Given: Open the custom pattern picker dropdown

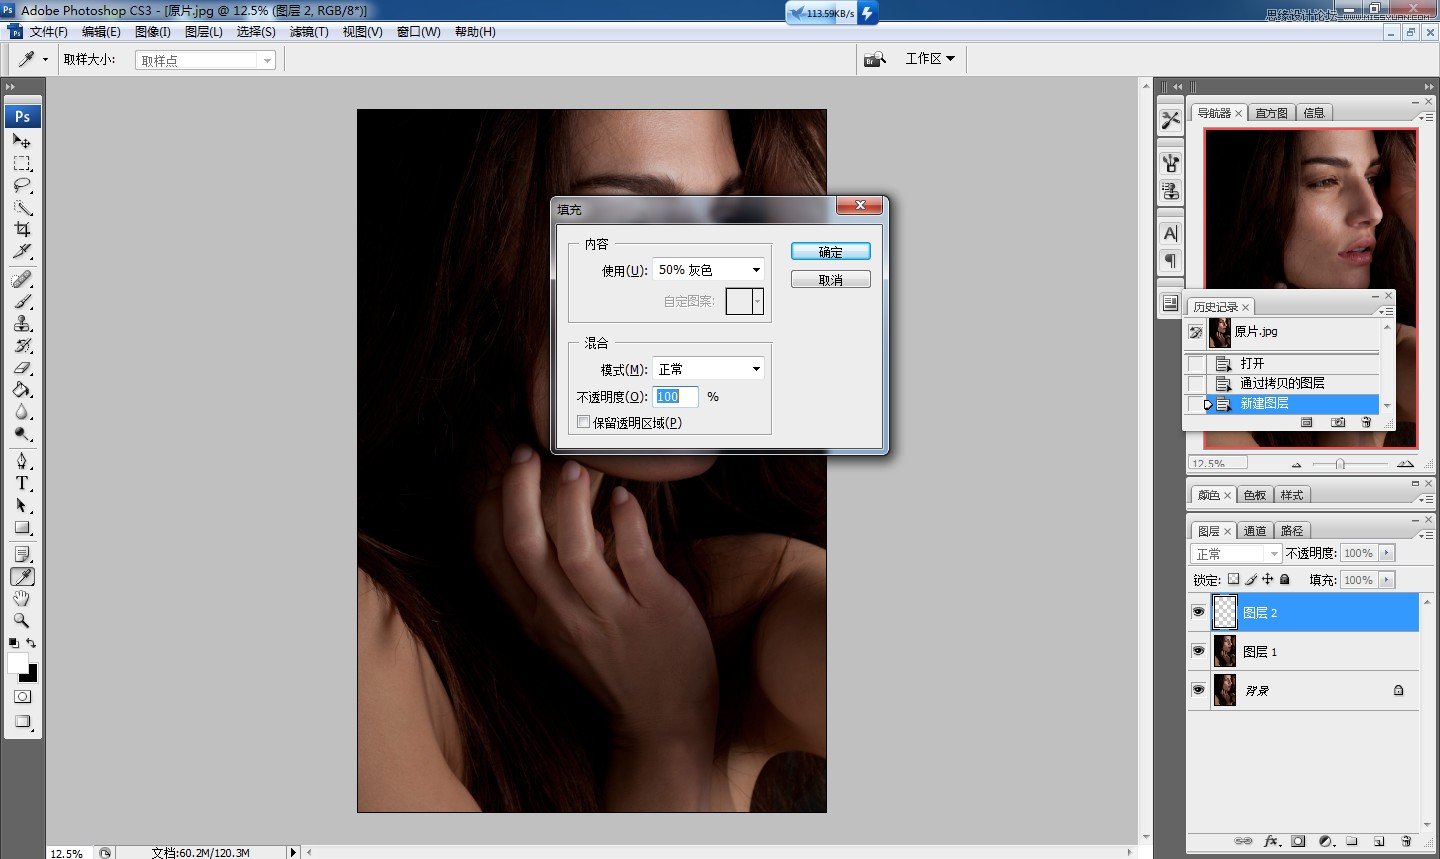Looking at the screenshot, I should coord(757,301).
